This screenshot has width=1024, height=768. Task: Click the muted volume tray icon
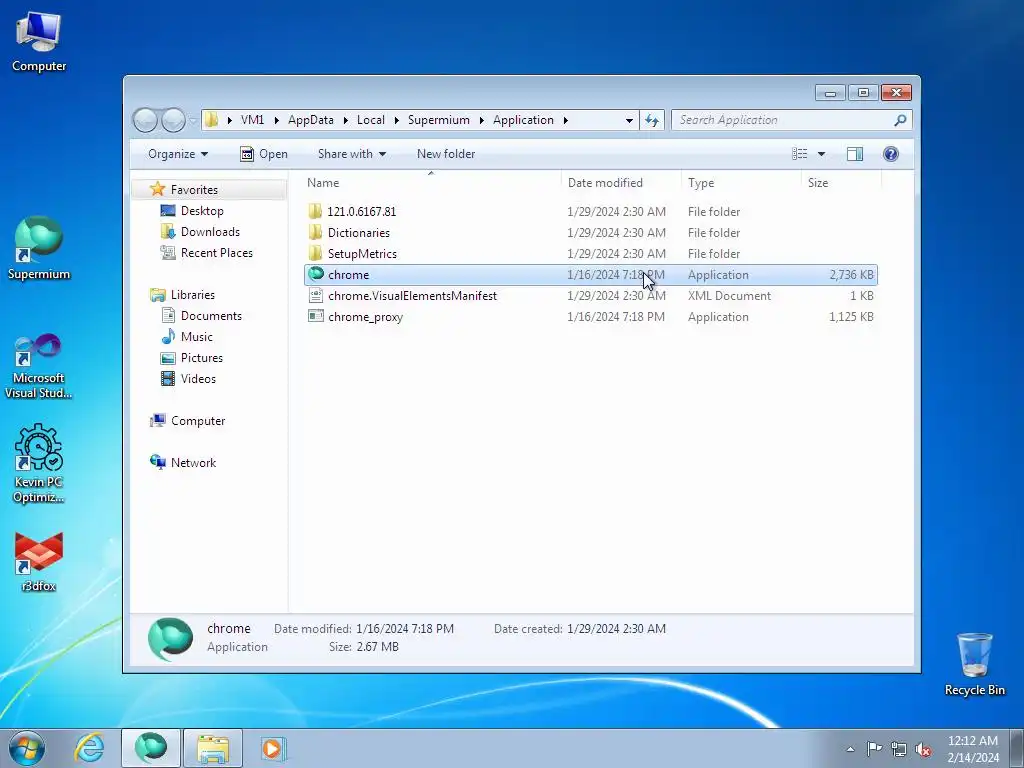[923, 749]
